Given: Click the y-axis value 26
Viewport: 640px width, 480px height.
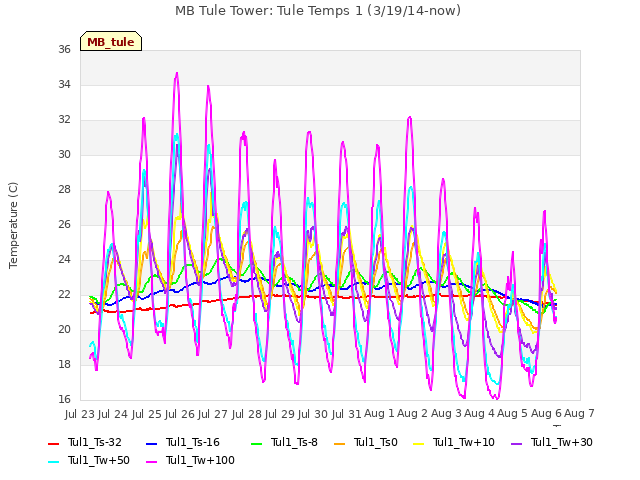Looking at the screenshot, I should click(64, 224).
